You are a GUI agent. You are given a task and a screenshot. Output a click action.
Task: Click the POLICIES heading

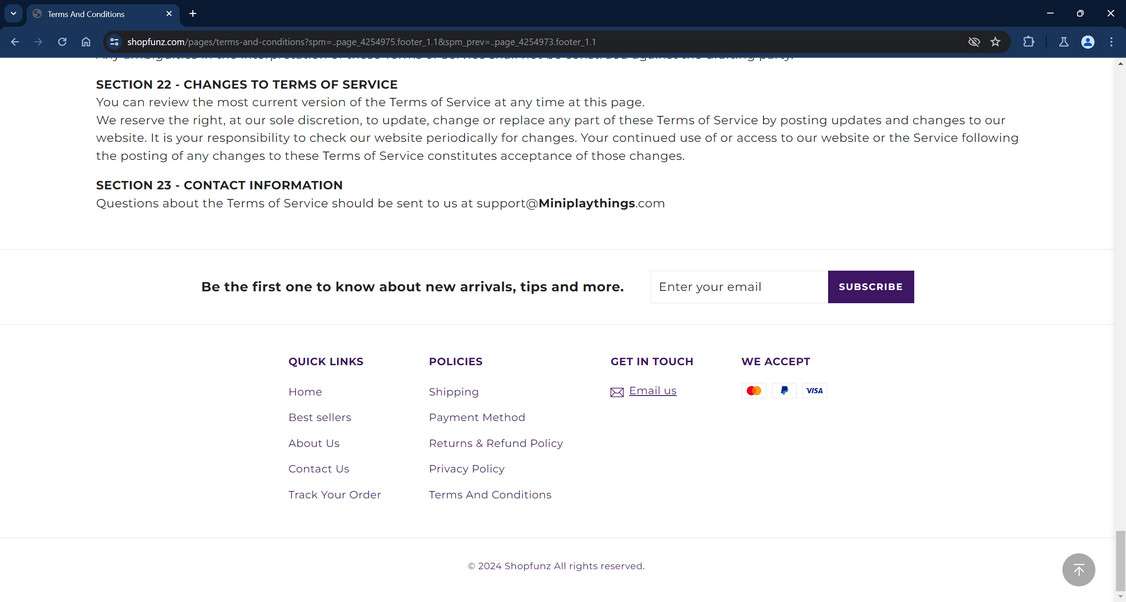pos(455,361)
